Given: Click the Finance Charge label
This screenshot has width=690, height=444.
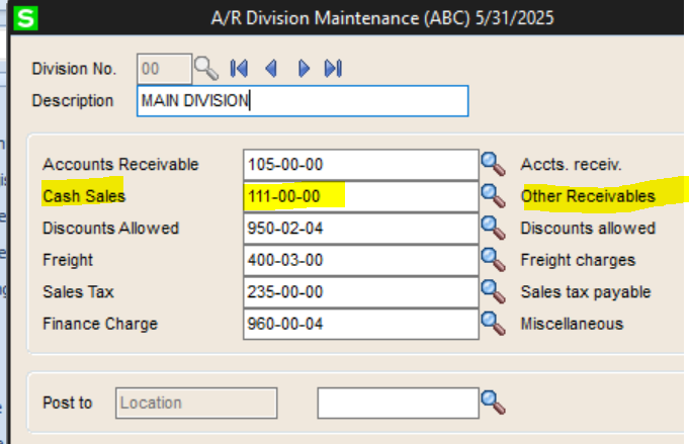Looking at the screenshot, I should 100,324.
